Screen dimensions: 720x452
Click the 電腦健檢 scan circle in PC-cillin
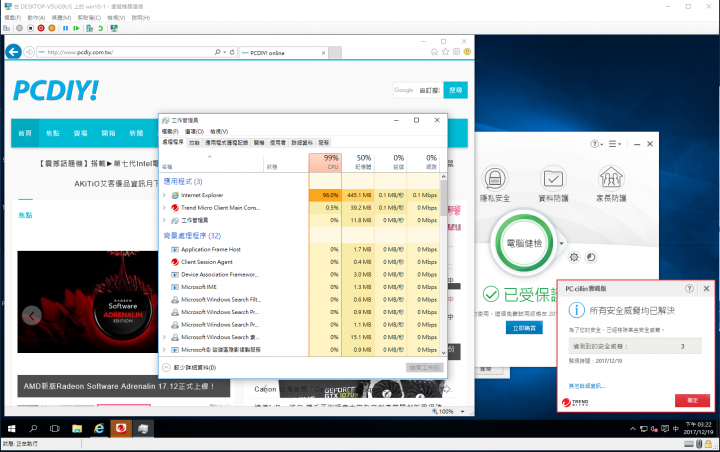click(524, 243)
